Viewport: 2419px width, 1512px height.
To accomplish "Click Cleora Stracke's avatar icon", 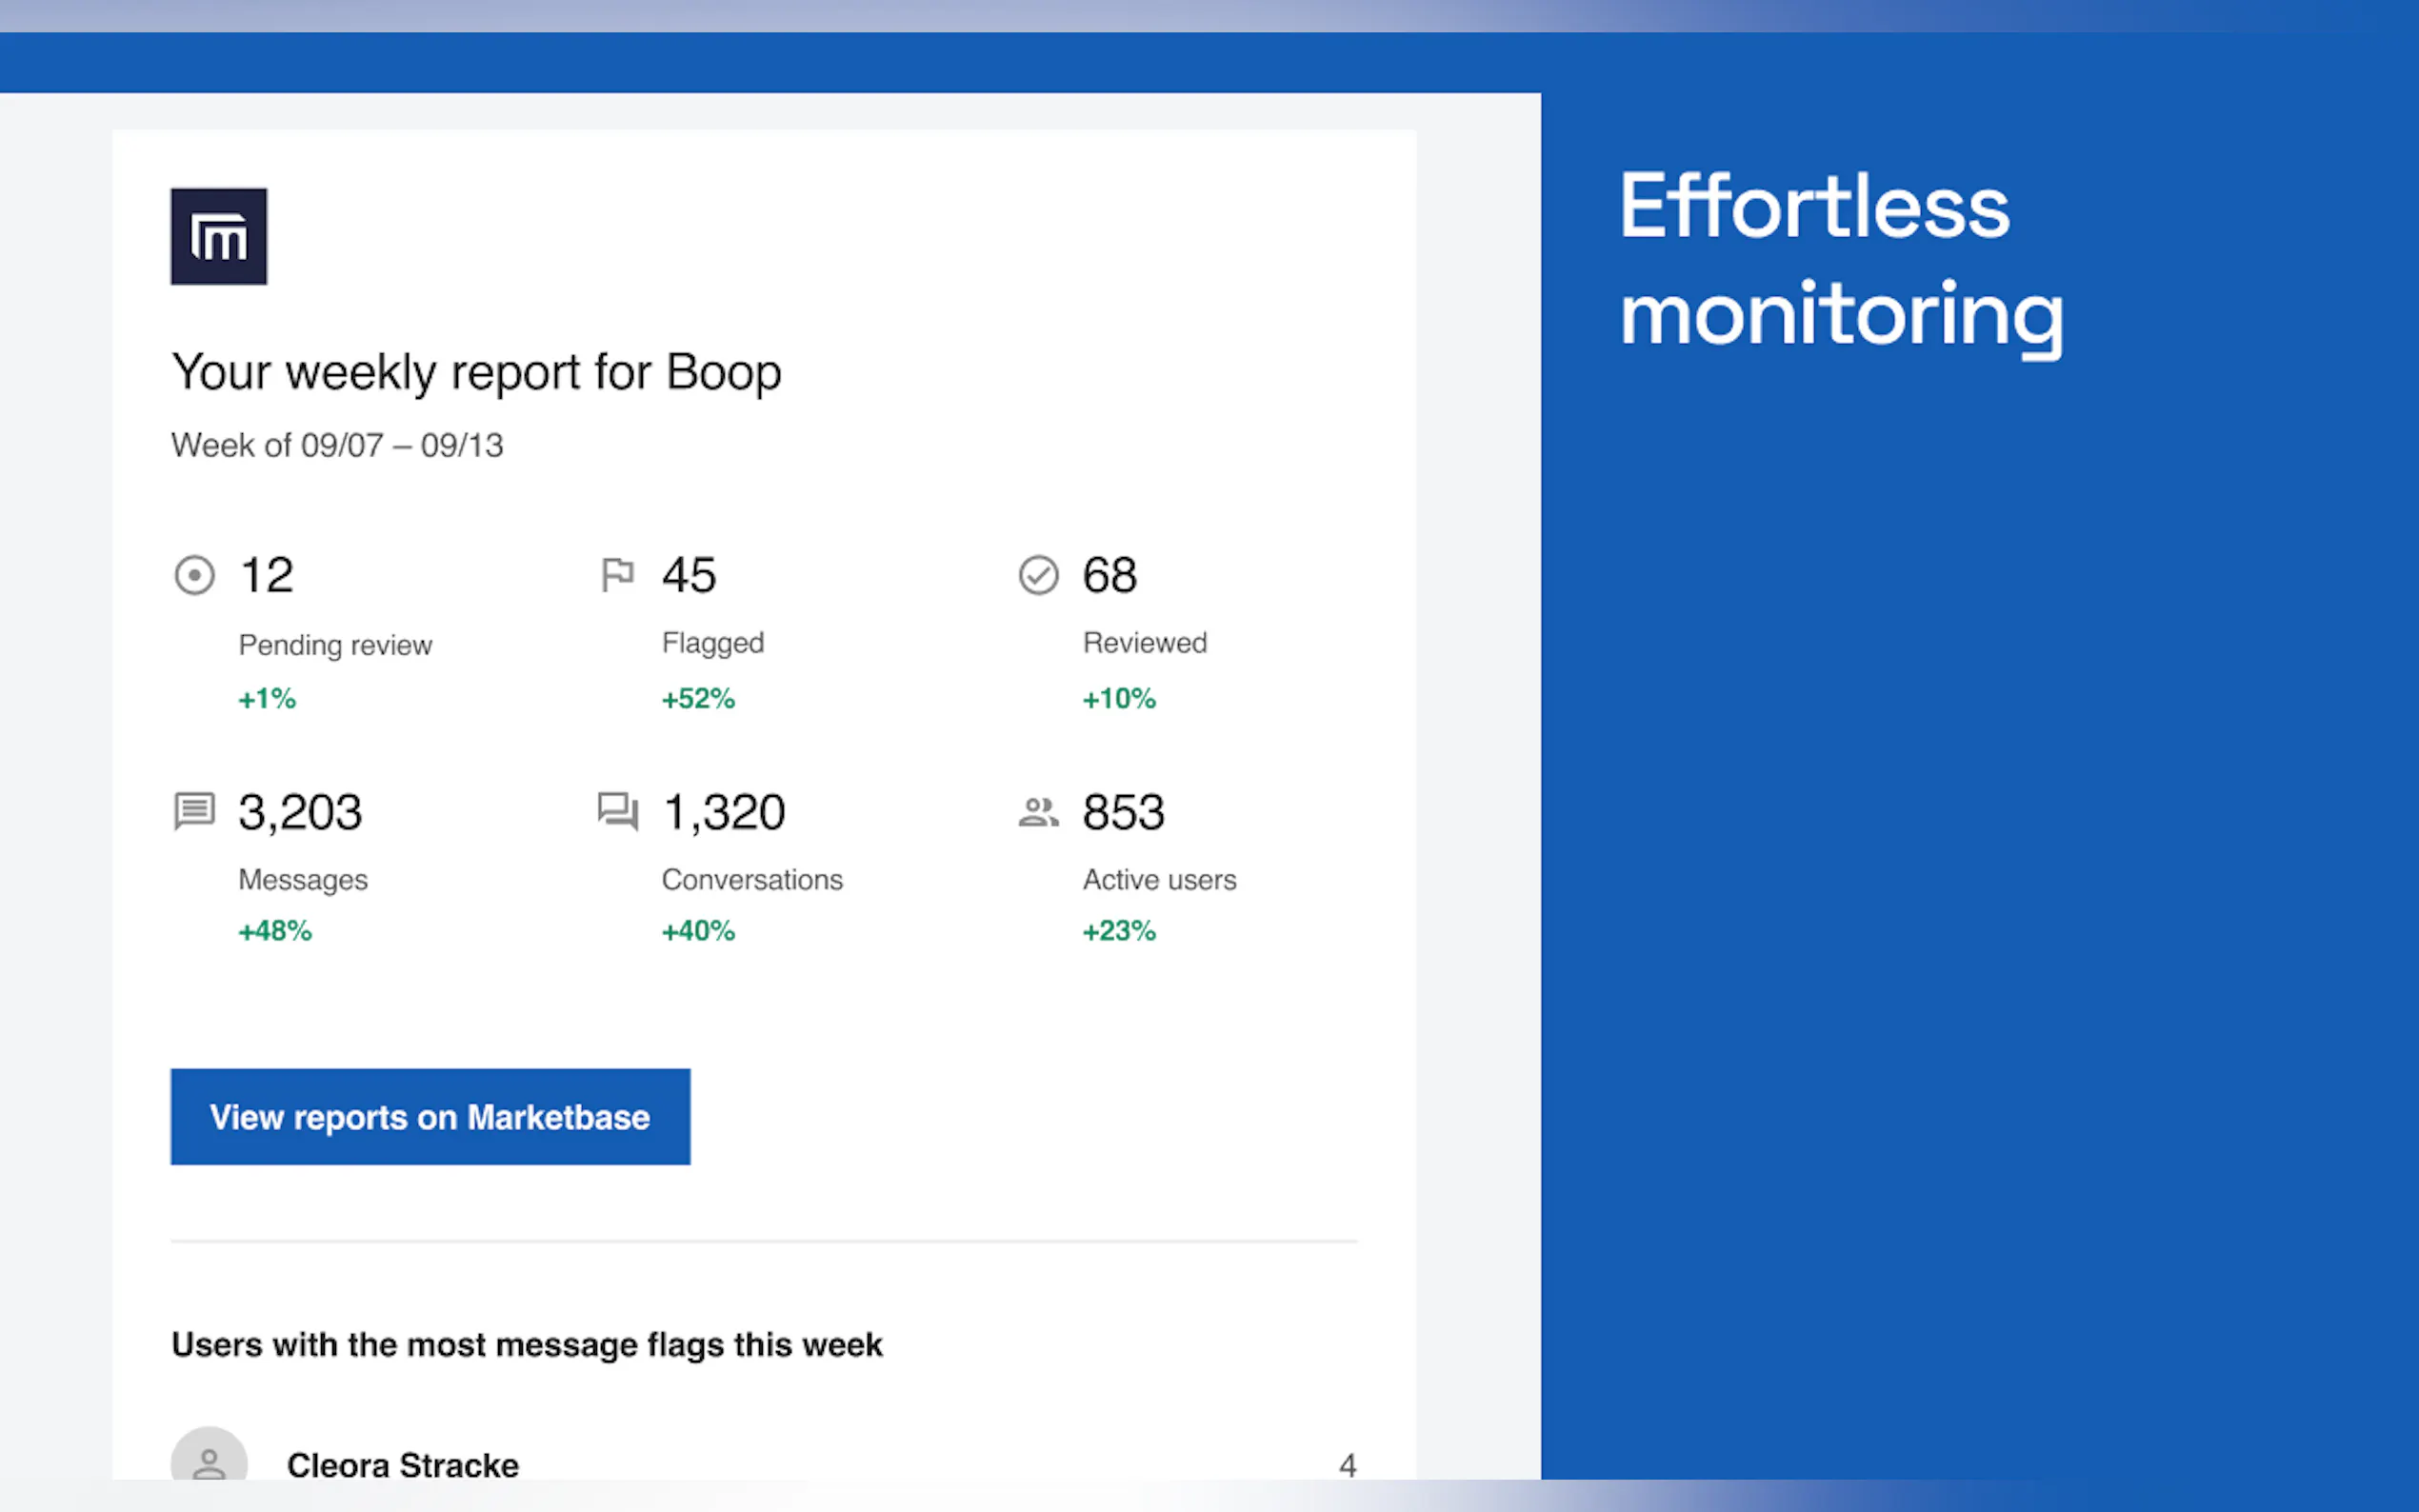I will [209, 1458].
